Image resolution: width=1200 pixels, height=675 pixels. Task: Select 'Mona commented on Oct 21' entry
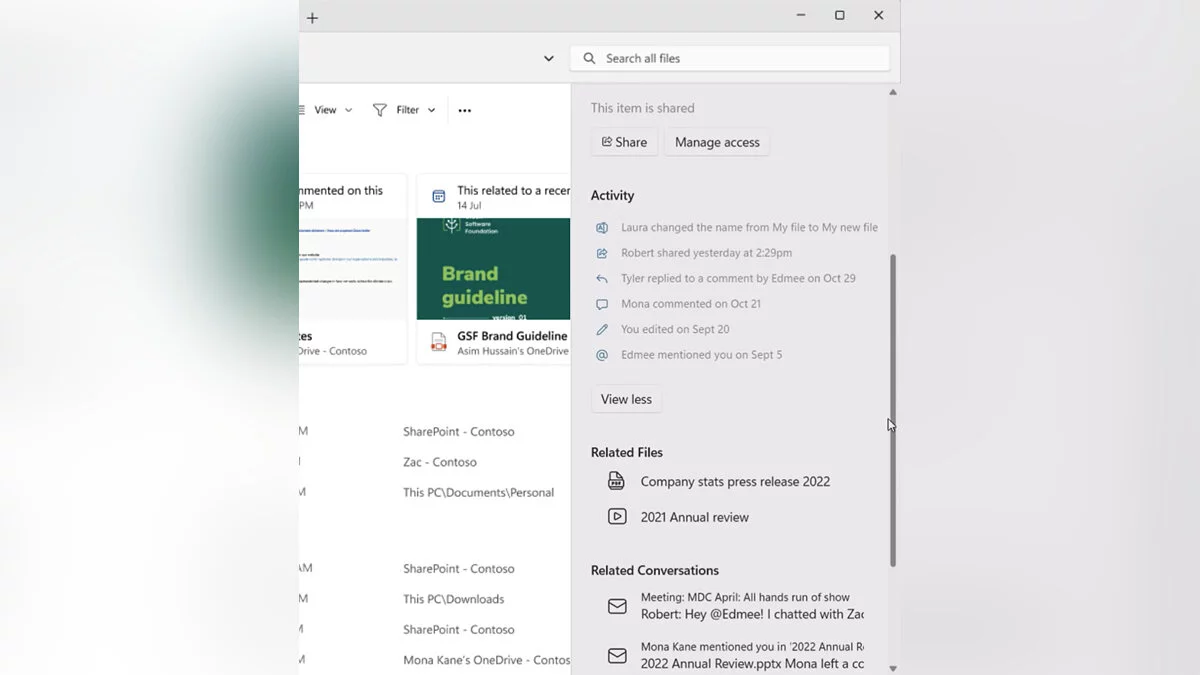(691, 304)
